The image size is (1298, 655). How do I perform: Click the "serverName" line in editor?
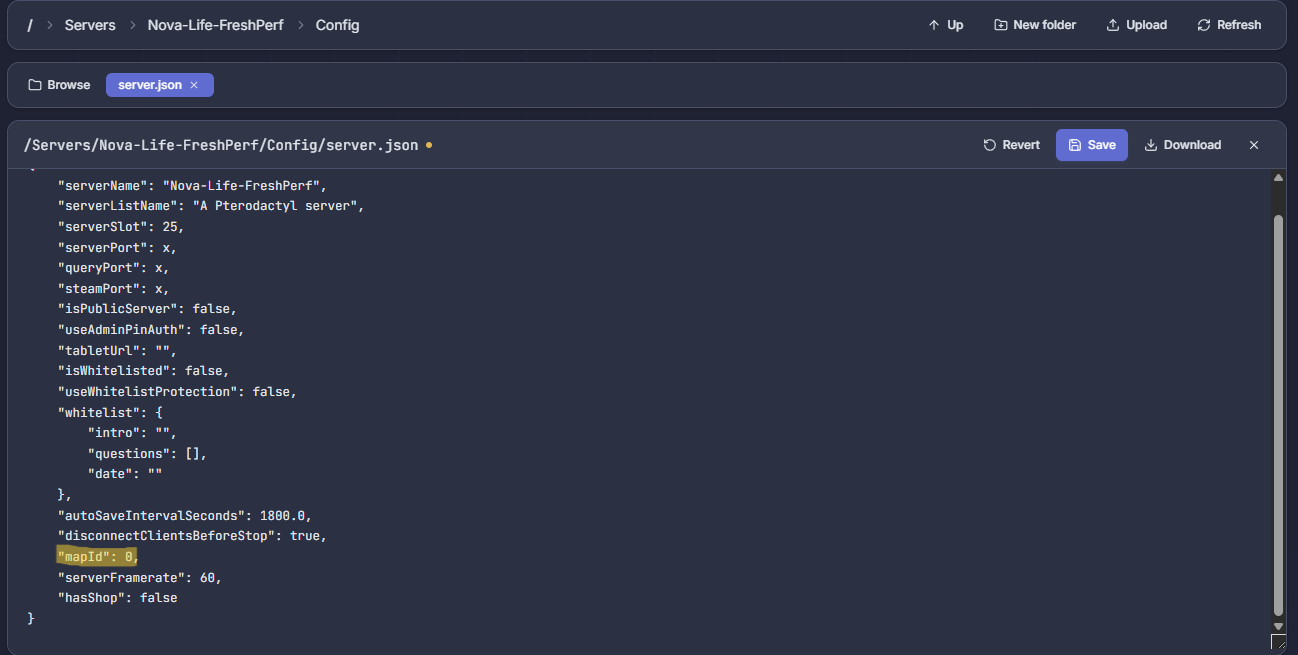point(192,185)
